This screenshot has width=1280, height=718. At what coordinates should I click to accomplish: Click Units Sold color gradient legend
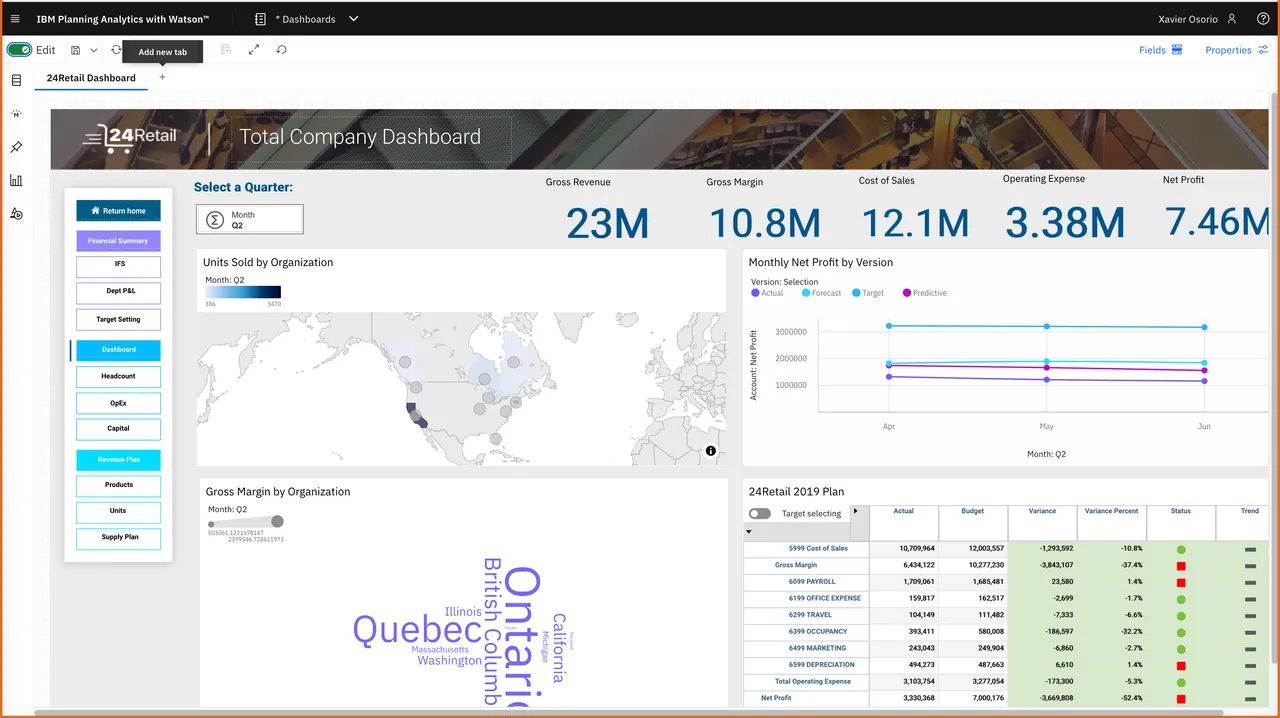click(x=243, y=292)
